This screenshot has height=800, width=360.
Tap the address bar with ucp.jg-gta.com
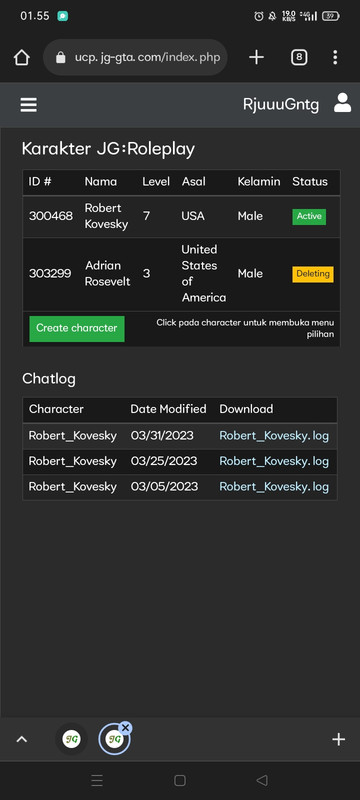(135, 58)
